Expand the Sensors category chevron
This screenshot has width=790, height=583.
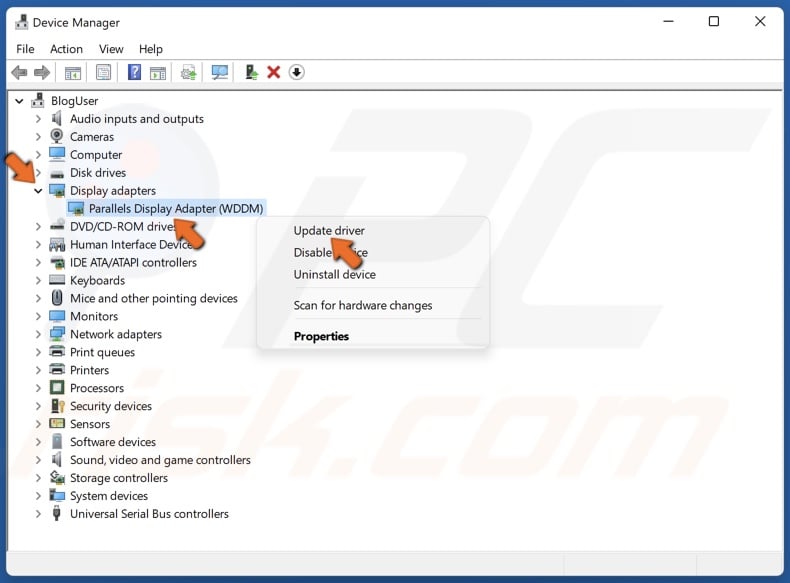tap(38, 424)
